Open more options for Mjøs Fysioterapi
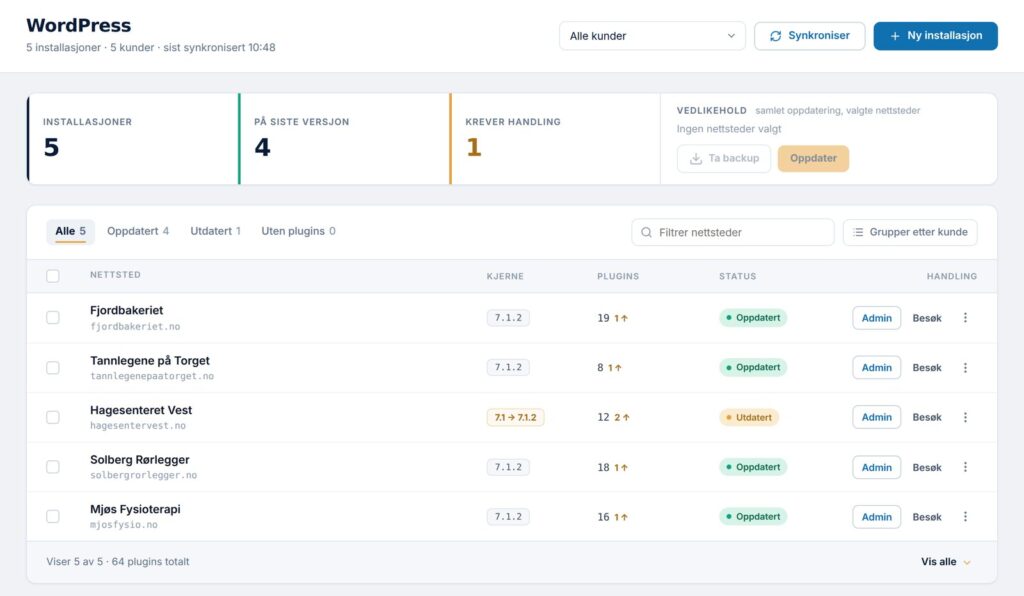This screenshot has width=1024, height=596. 965,517
